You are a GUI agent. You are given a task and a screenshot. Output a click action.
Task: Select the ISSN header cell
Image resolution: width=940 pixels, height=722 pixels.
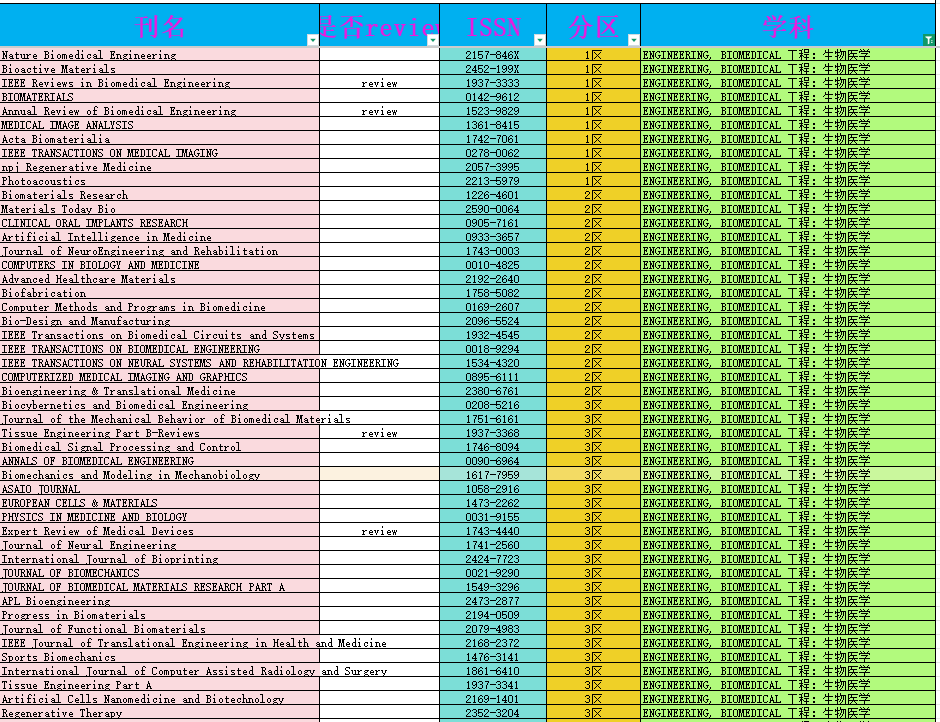point(493,25)
